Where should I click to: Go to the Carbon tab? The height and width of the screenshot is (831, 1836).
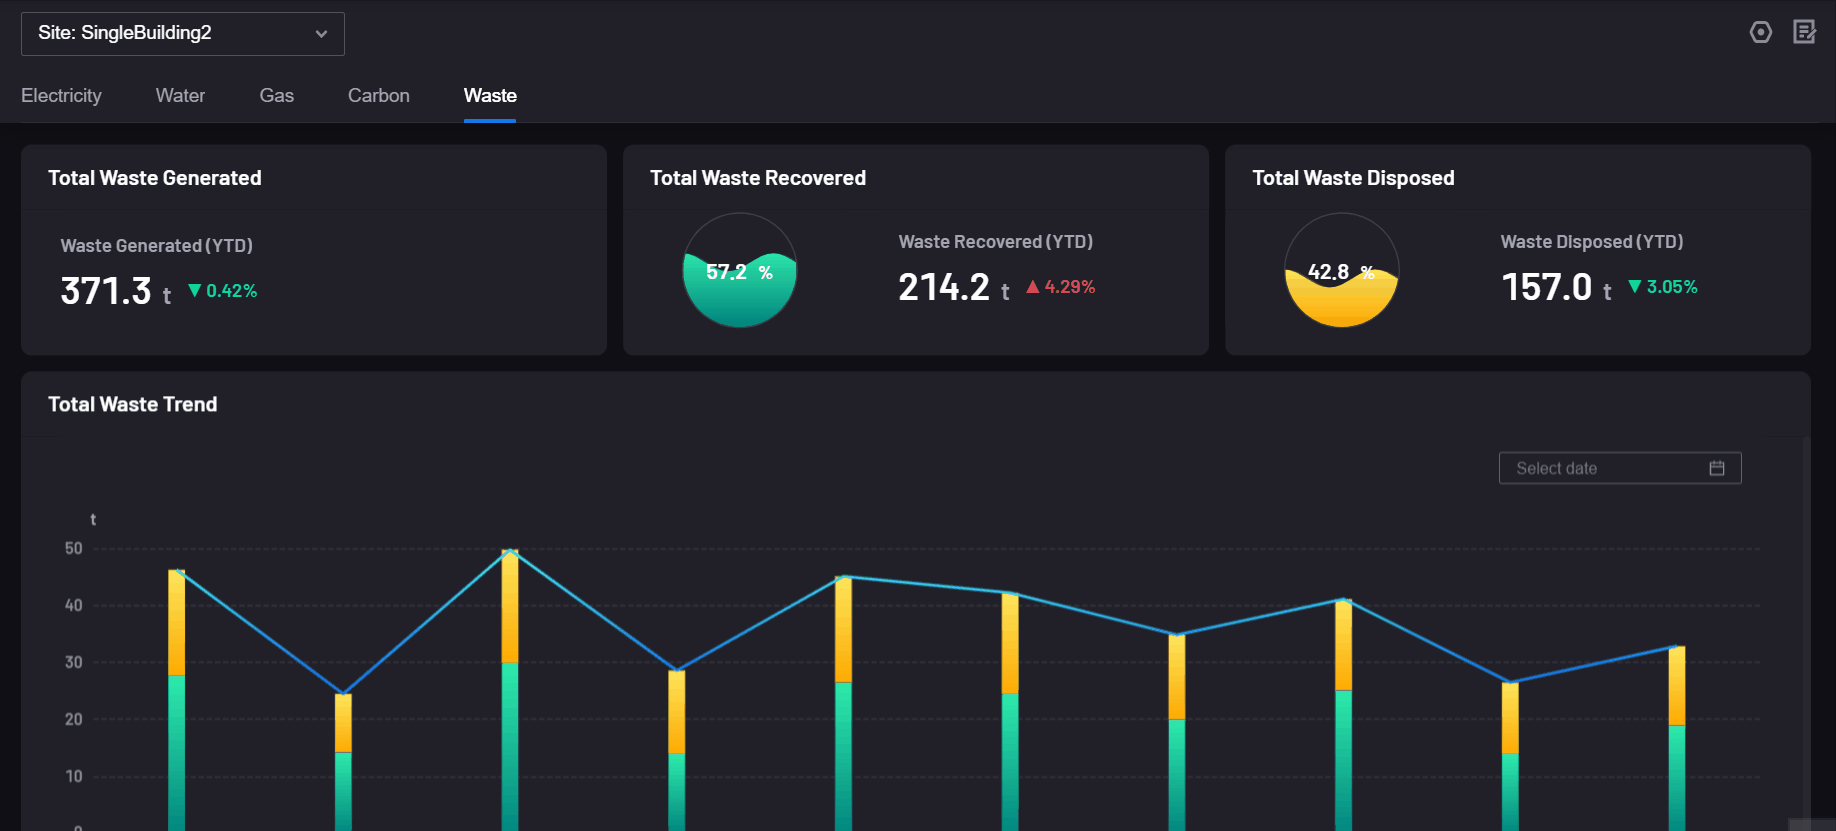[x=378, y=96]
